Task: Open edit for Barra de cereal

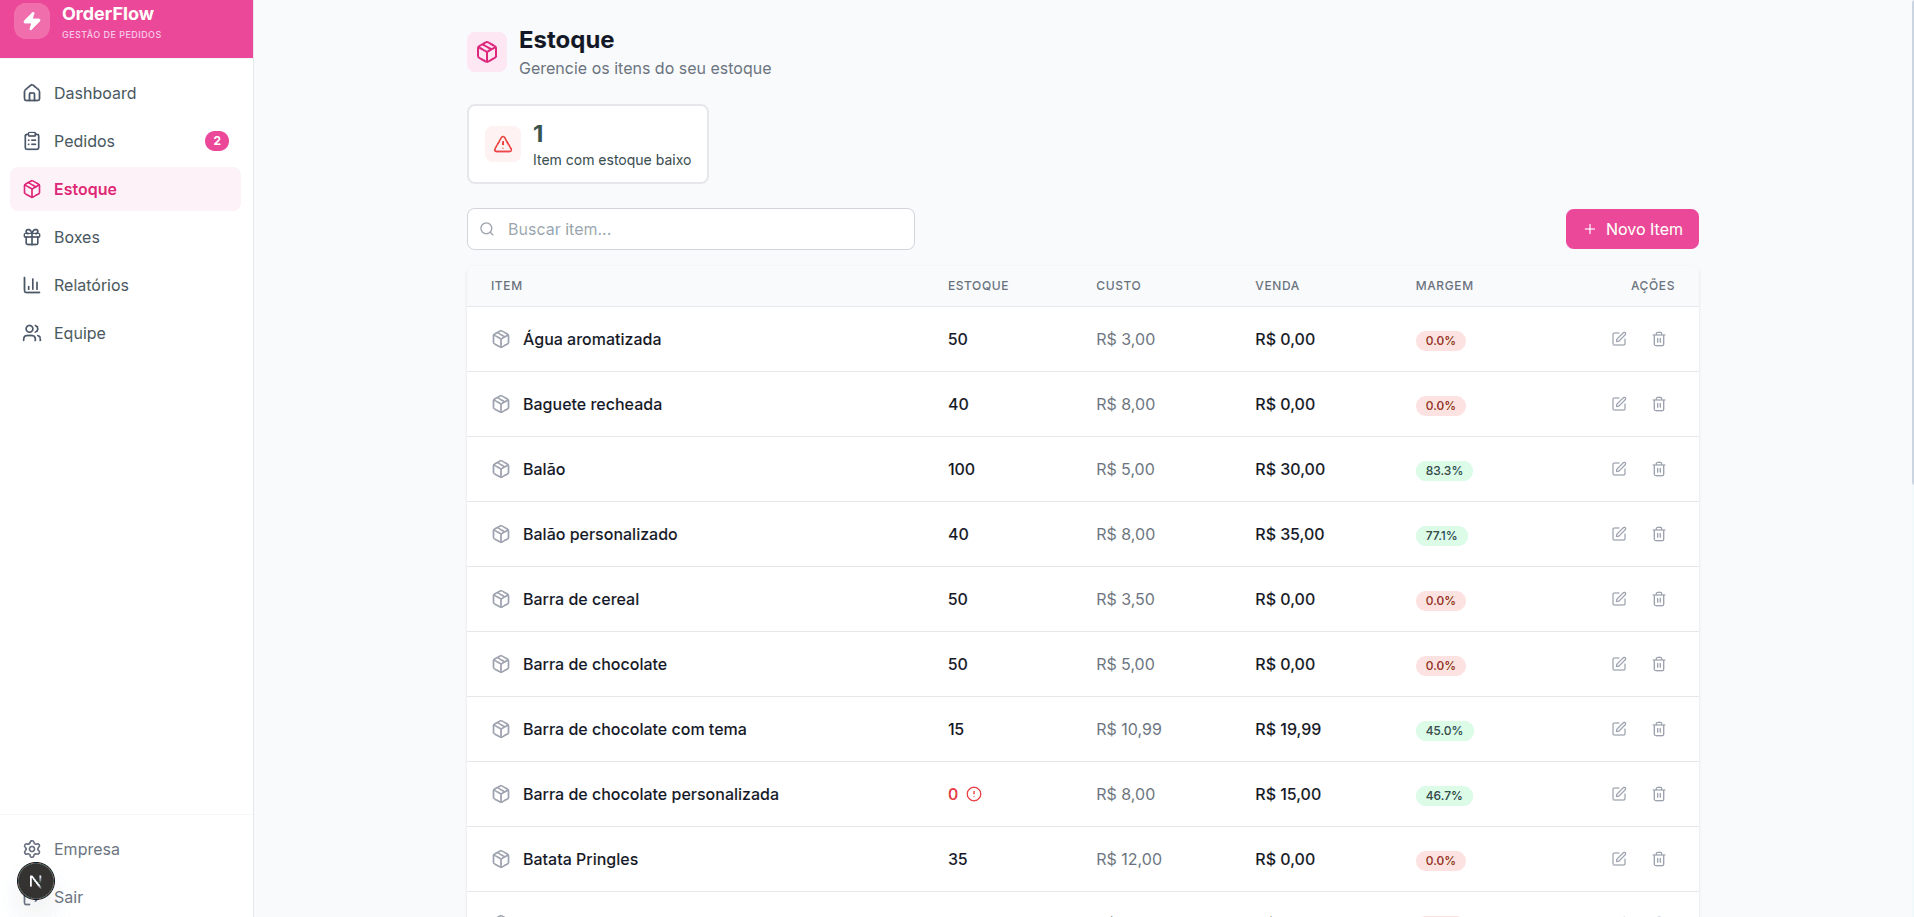Action: tap(1618, 599)
